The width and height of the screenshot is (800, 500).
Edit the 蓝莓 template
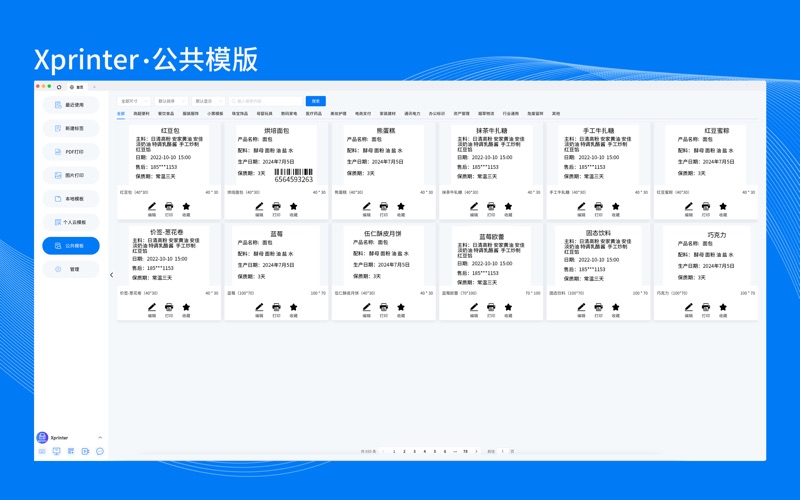259,307
